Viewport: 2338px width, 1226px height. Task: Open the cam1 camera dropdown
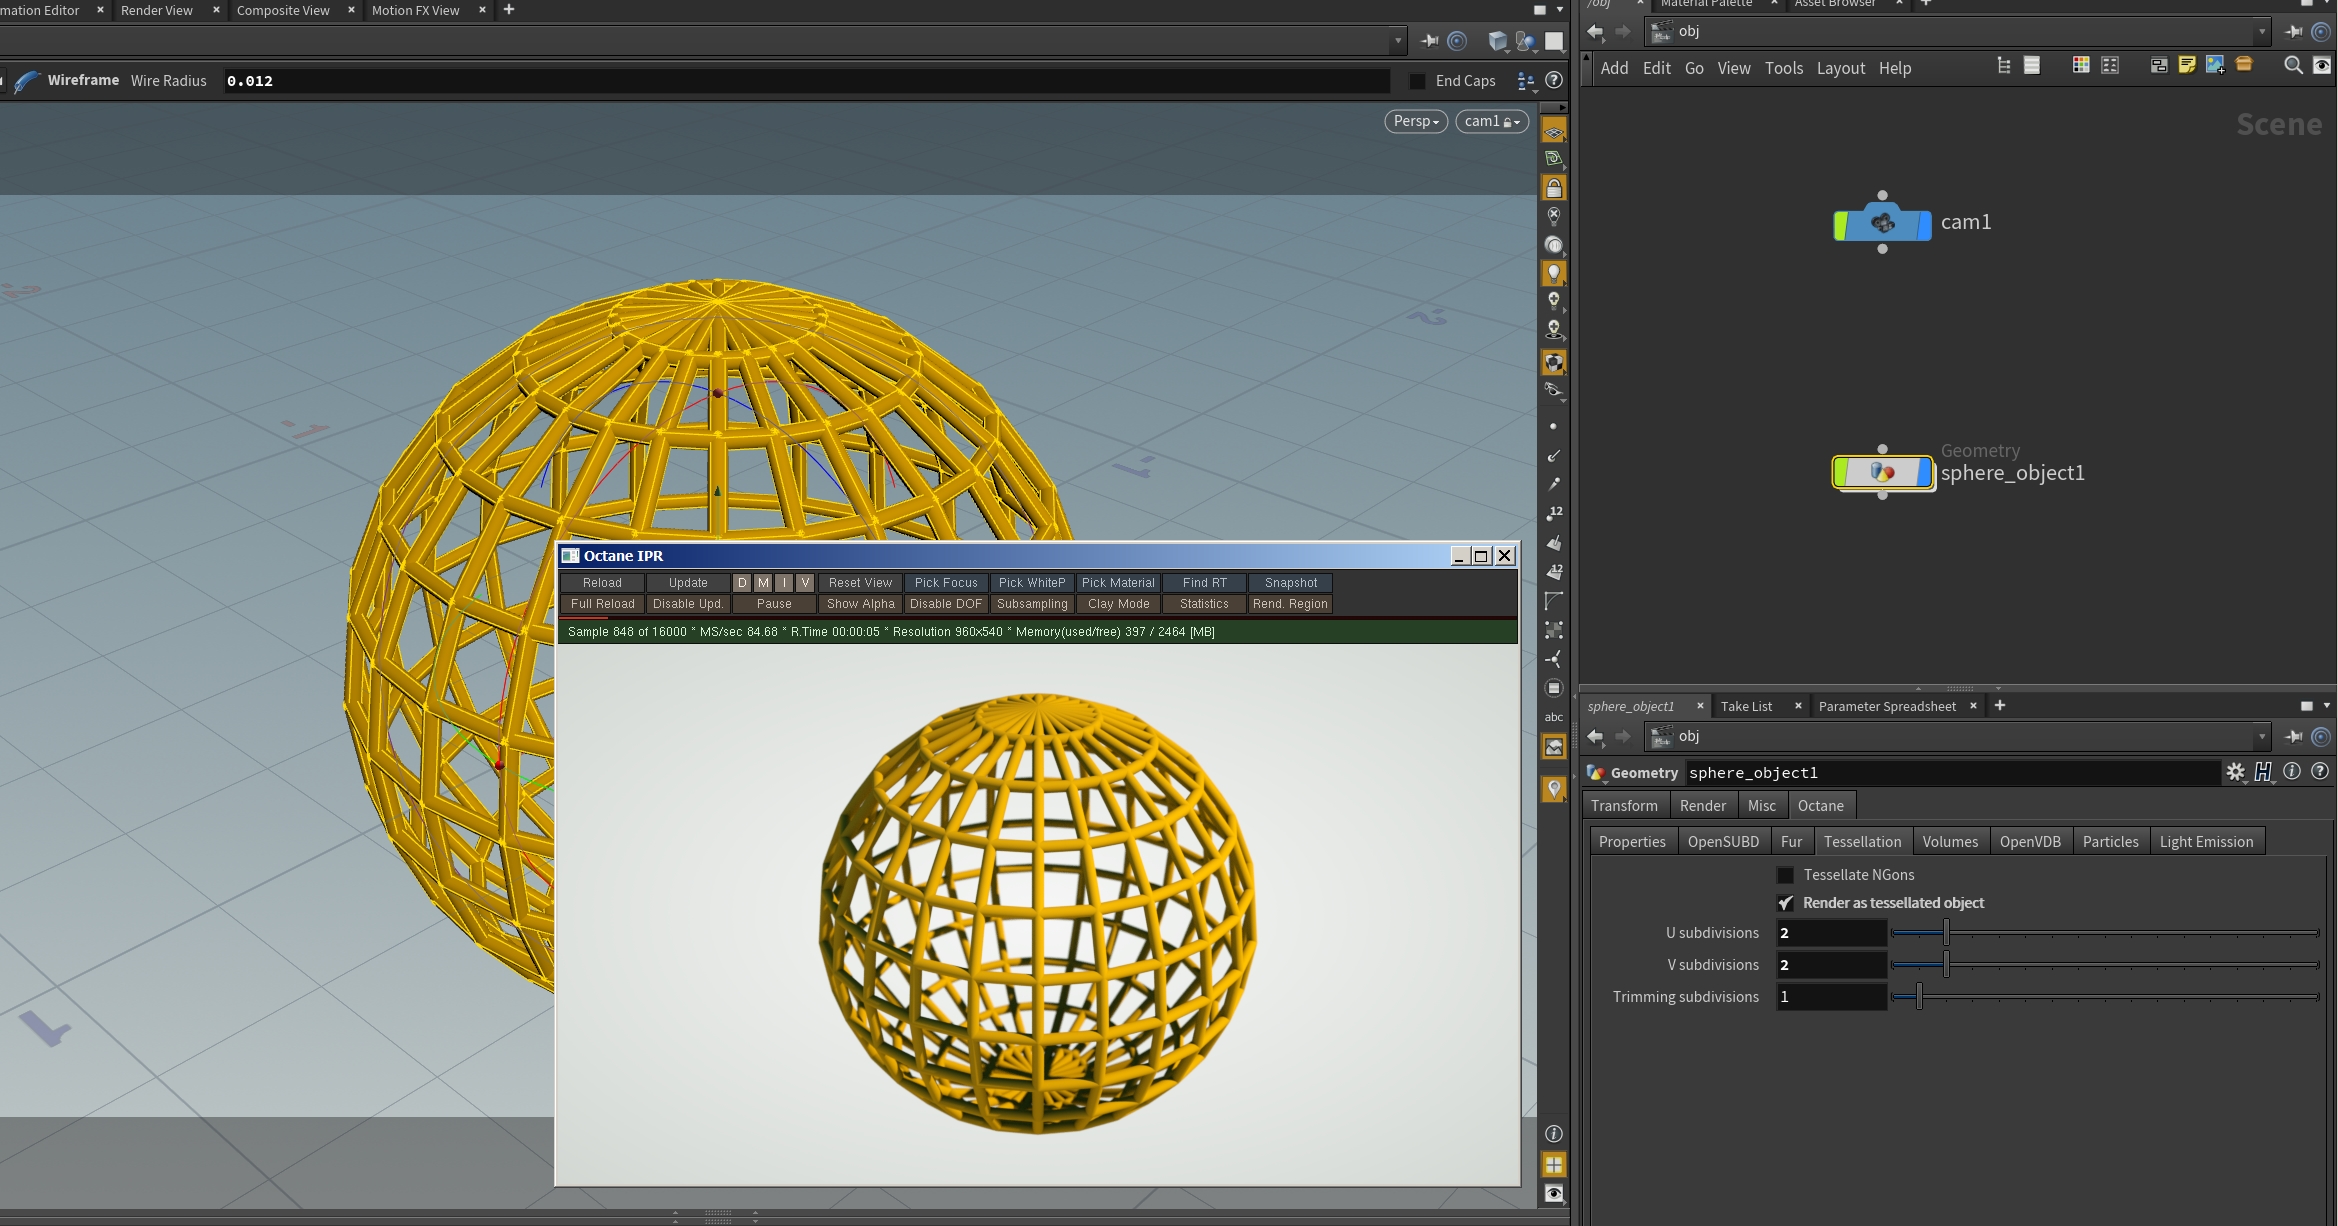(x=1491, y=121)
